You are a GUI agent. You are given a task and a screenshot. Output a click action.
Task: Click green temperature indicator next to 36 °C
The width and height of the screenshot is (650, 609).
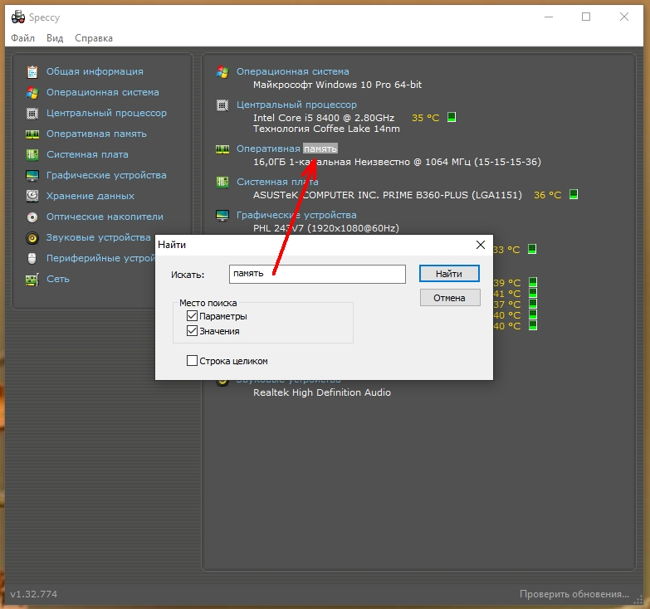coord(574,194)
